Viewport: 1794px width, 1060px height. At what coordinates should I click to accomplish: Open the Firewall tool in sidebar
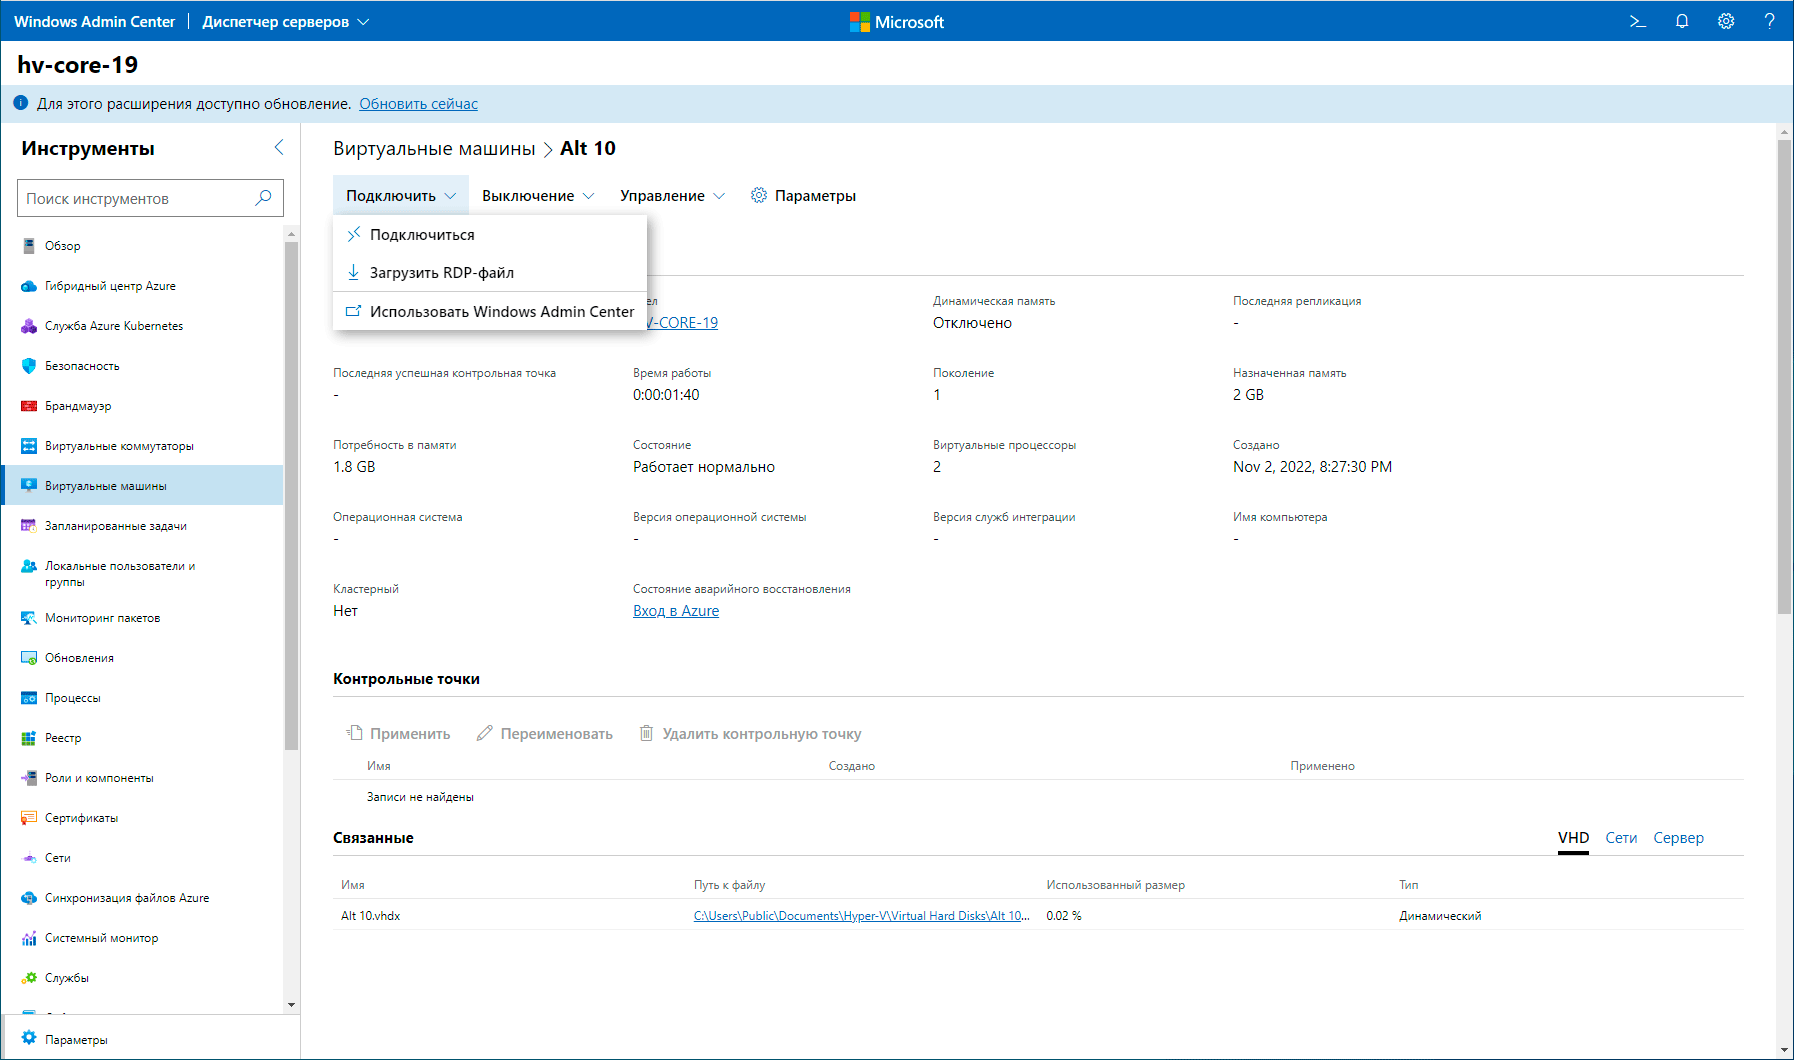click(78, 406)
